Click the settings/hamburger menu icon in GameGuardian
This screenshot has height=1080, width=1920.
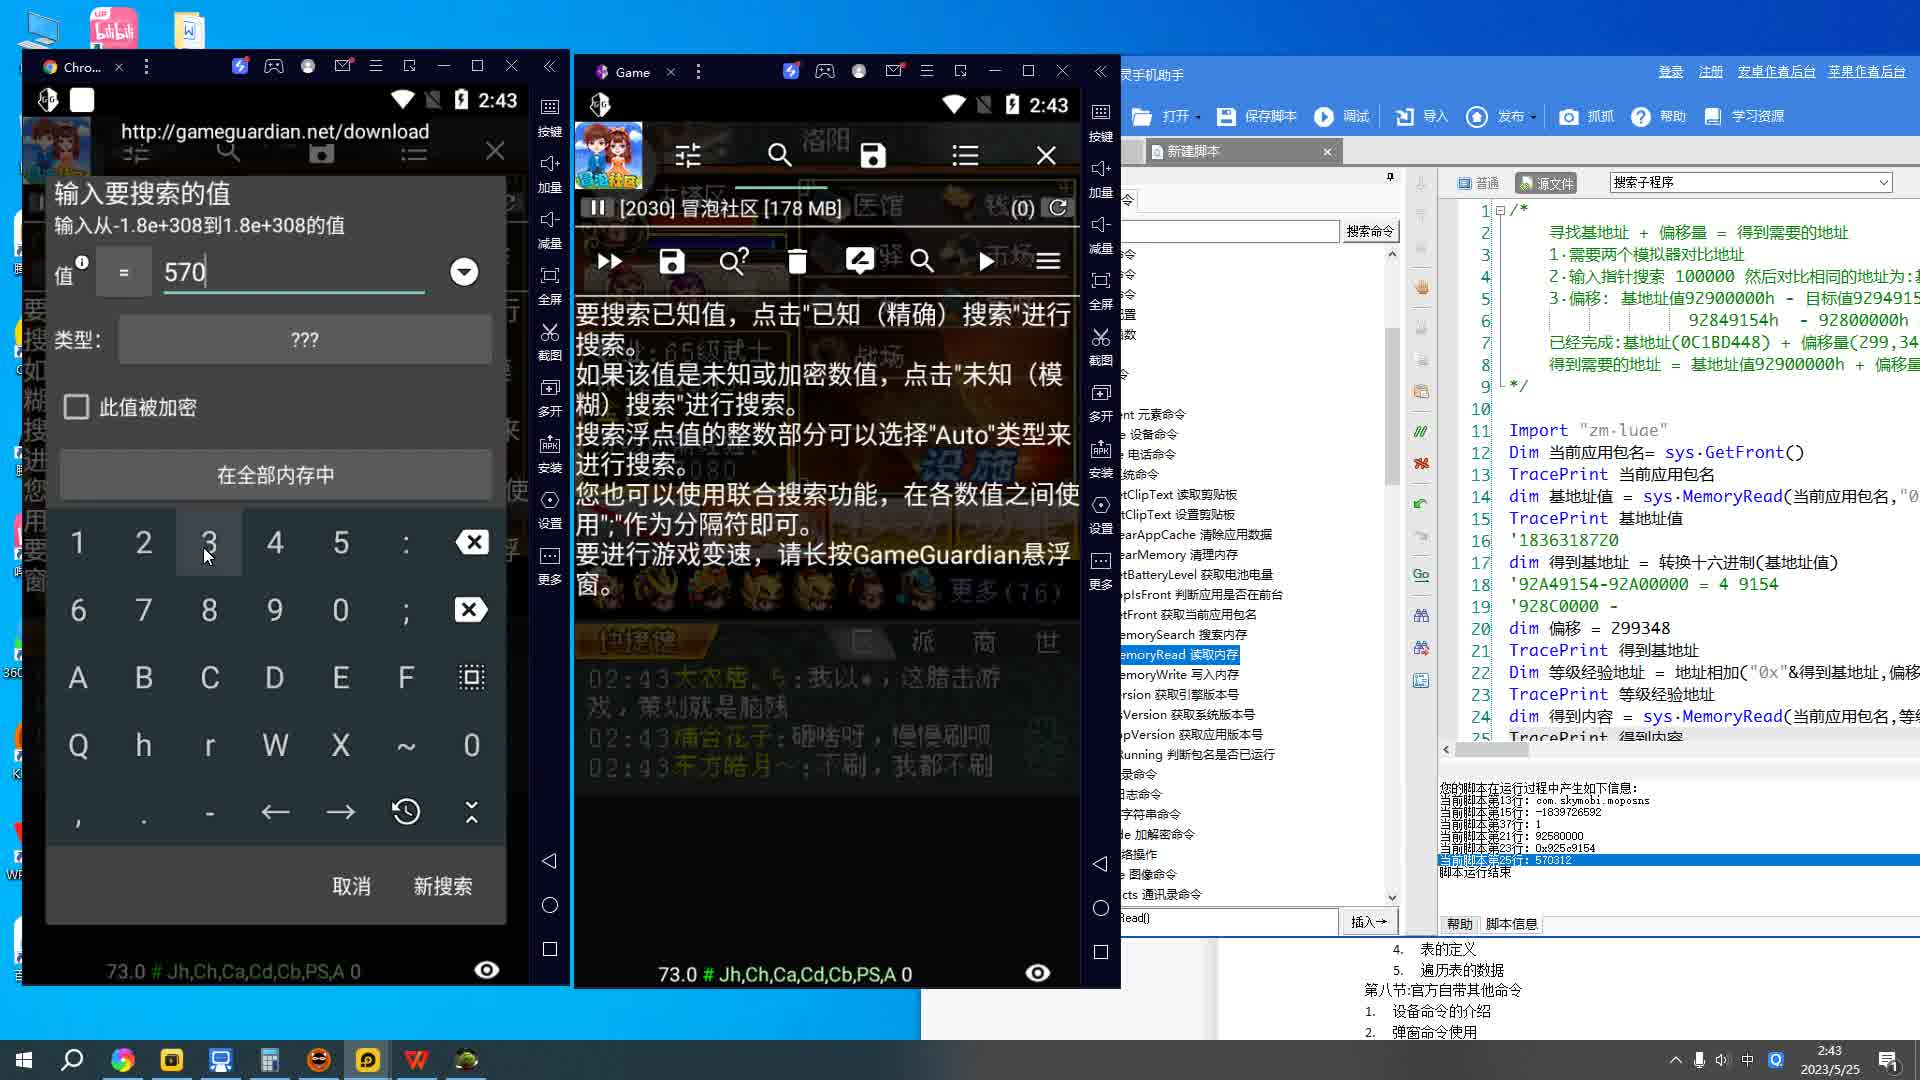click(x=1048, y=261)
